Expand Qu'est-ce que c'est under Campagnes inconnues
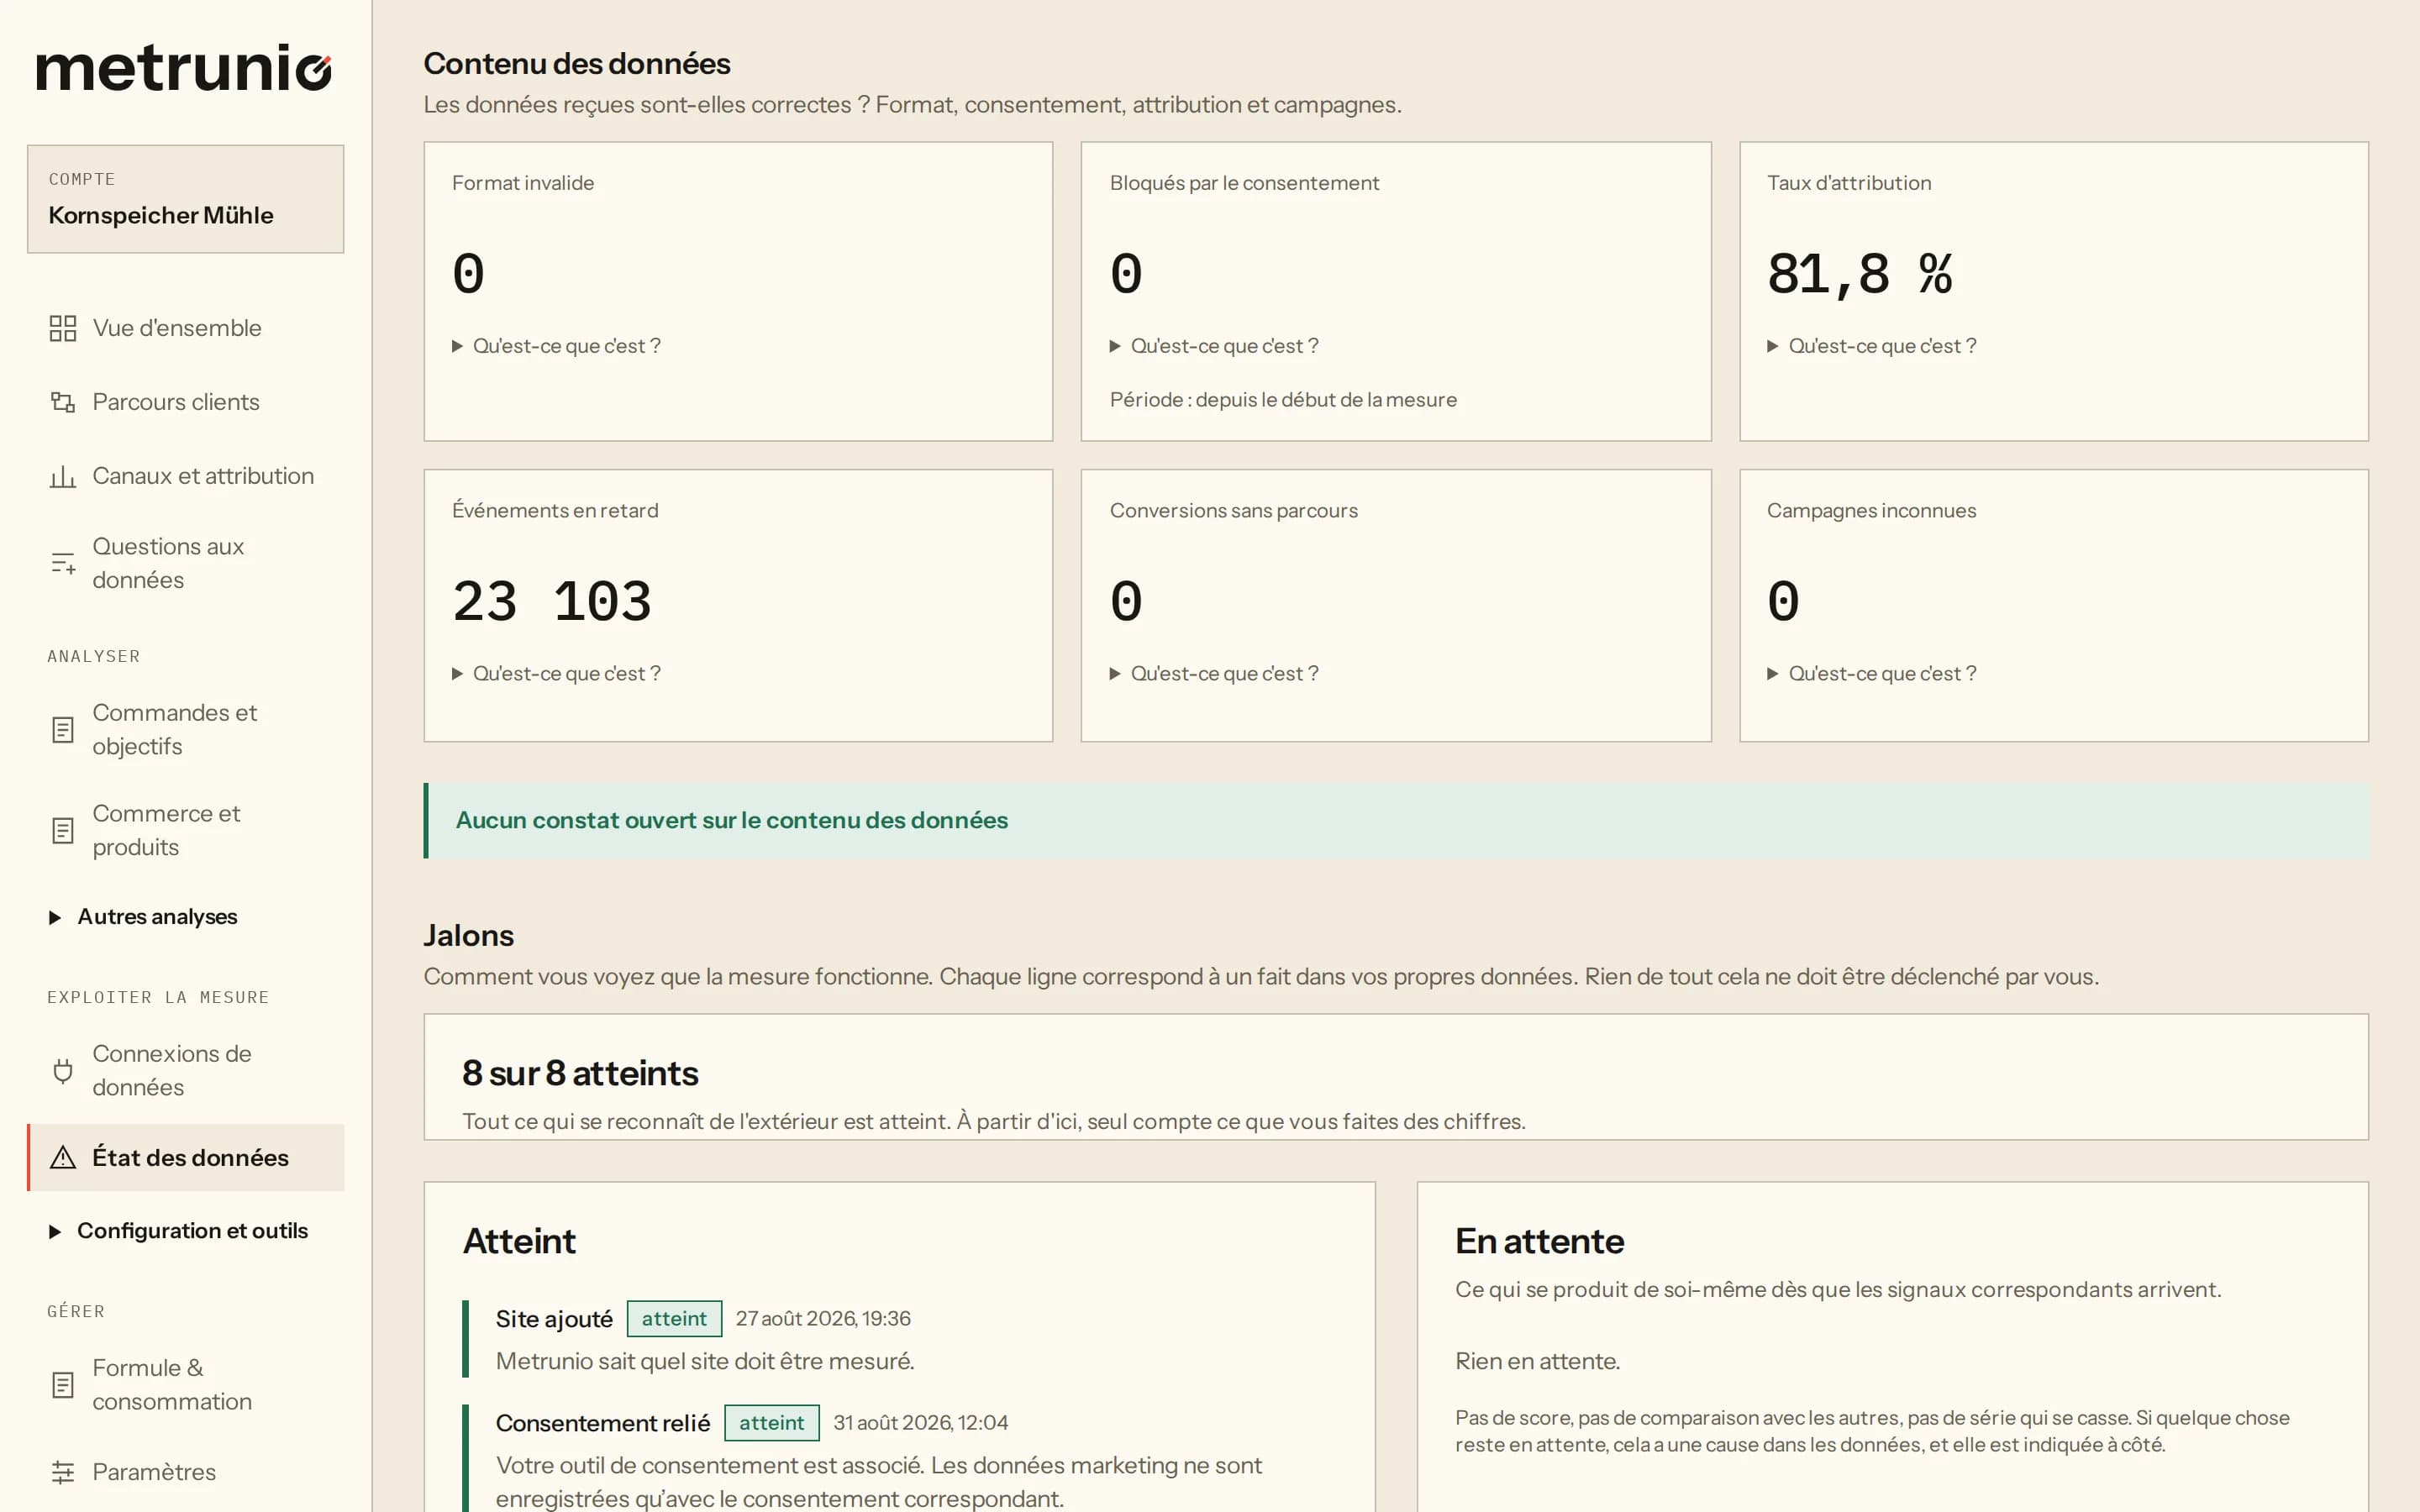This screenshot has height=1512, width=2420. 1871,674
